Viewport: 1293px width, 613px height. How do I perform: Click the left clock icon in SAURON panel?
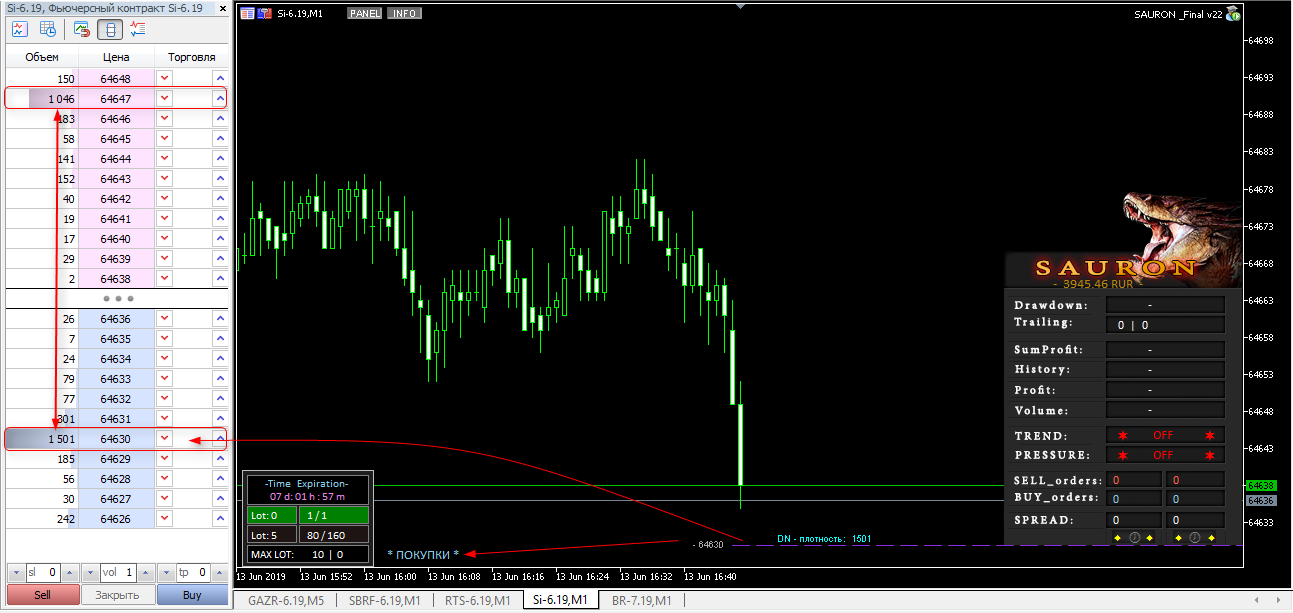(1135, 537)
